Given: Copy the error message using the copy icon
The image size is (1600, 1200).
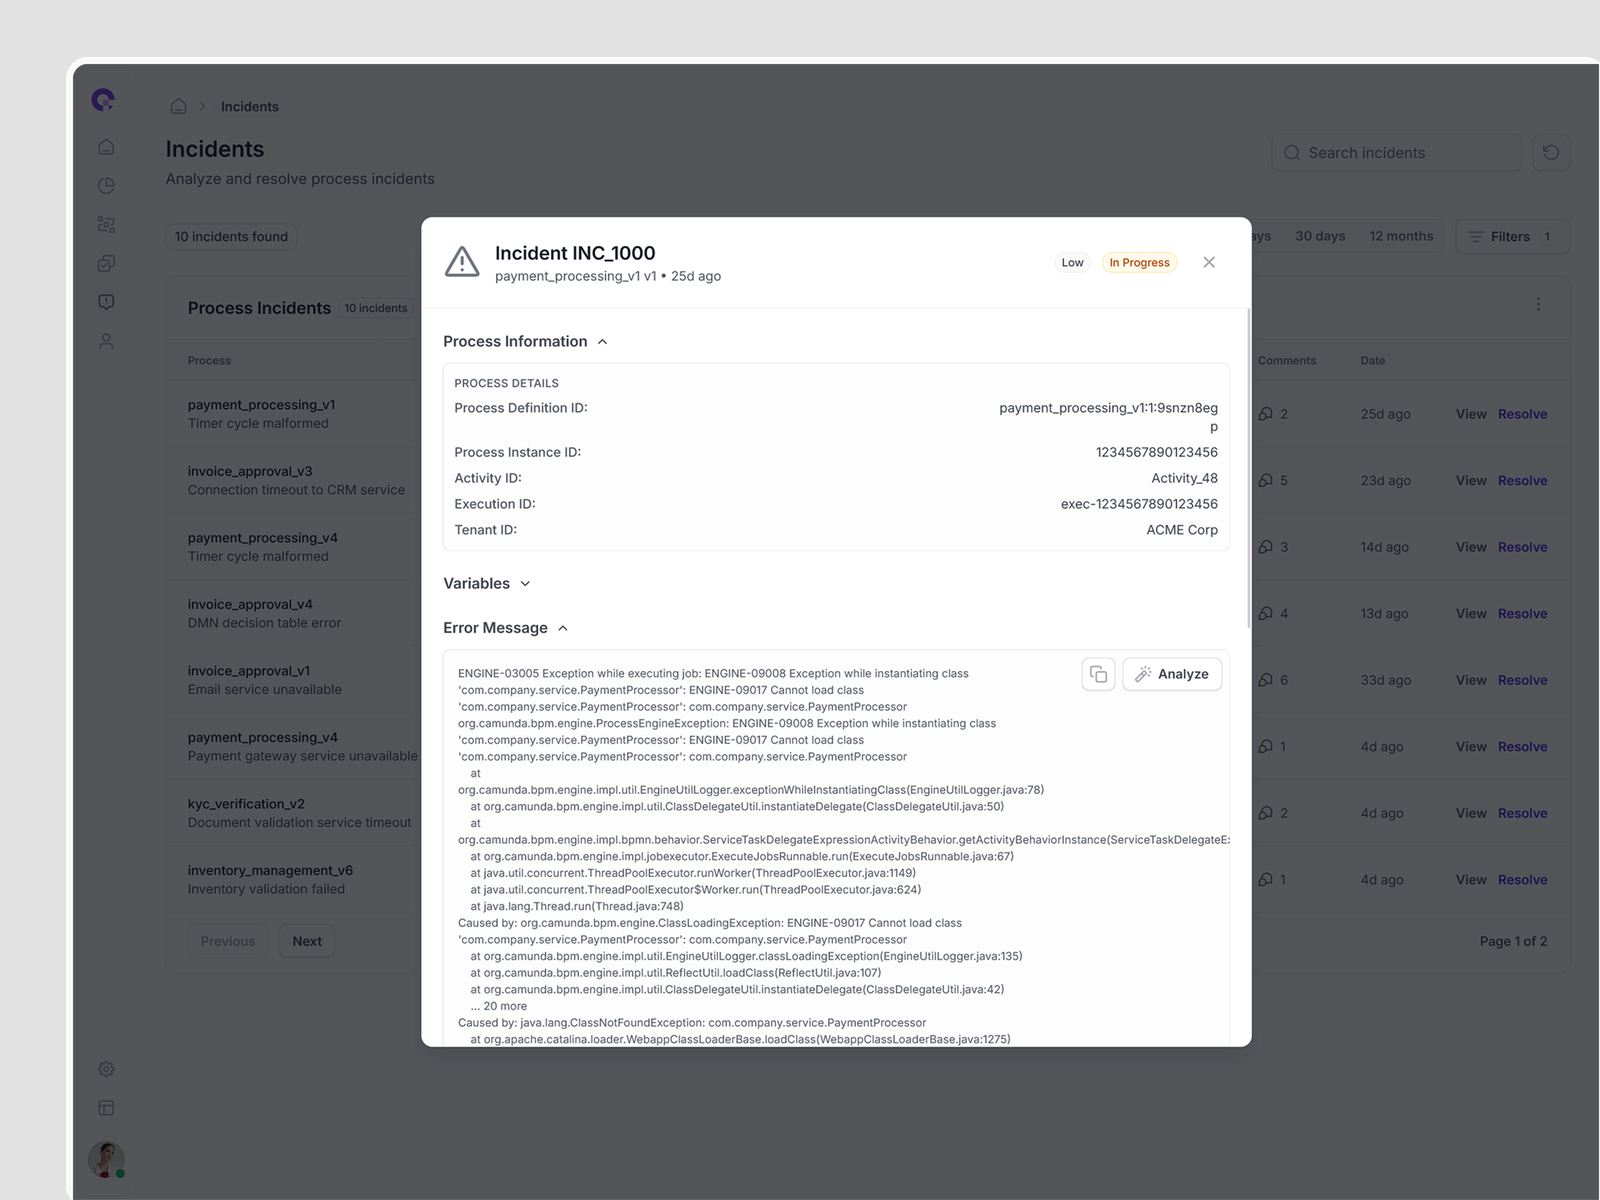Looking at the screenshot, I should click(1098, 674).
